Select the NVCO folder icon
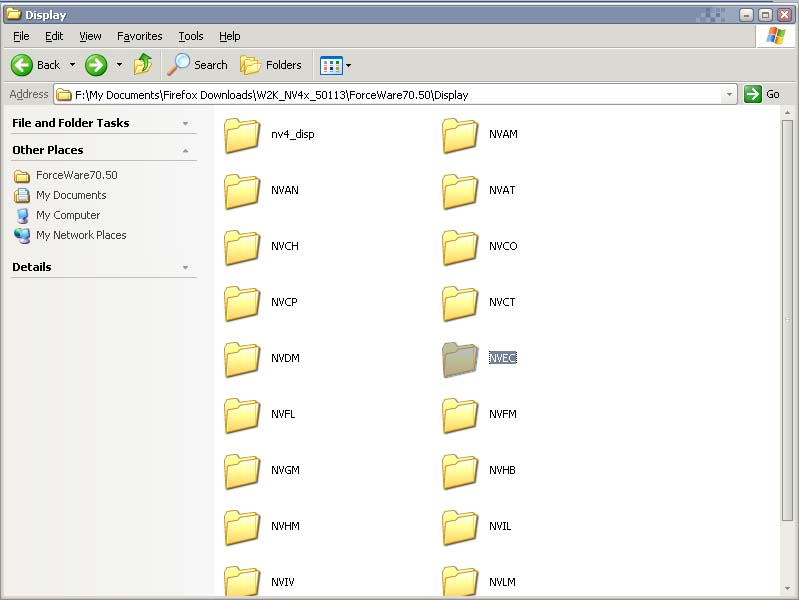This screenshot has width=799, height=600. click(460, 247)
